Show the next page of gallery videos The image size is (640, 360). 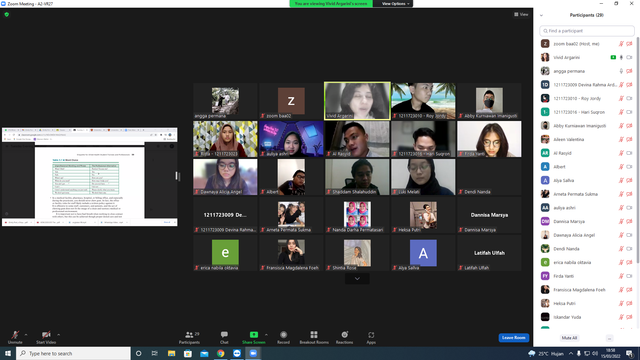pos(357,278)
